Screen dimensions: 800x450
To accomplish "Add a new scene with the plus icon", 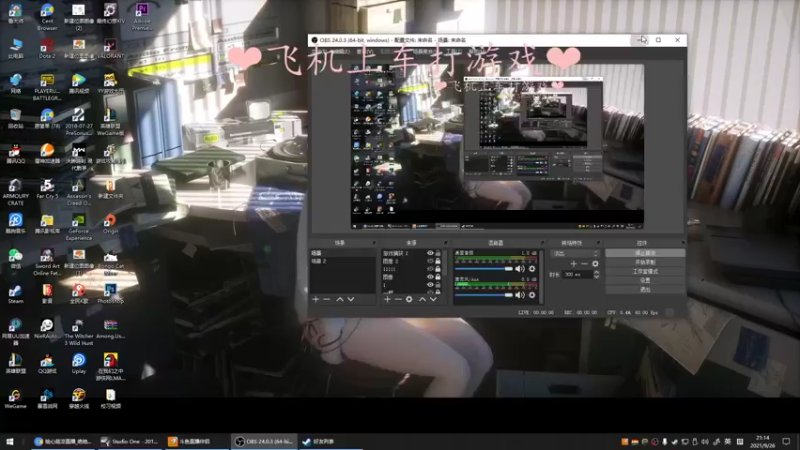I will pos(316,299).
